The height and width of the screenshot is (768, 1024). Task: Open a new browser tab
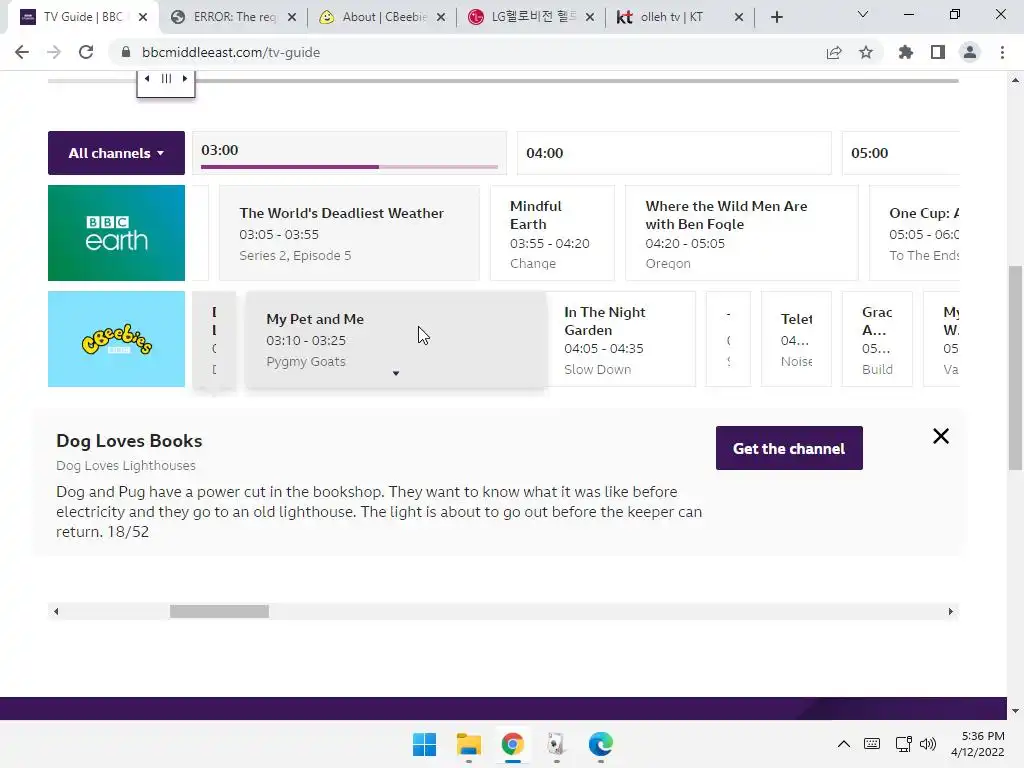776,17
